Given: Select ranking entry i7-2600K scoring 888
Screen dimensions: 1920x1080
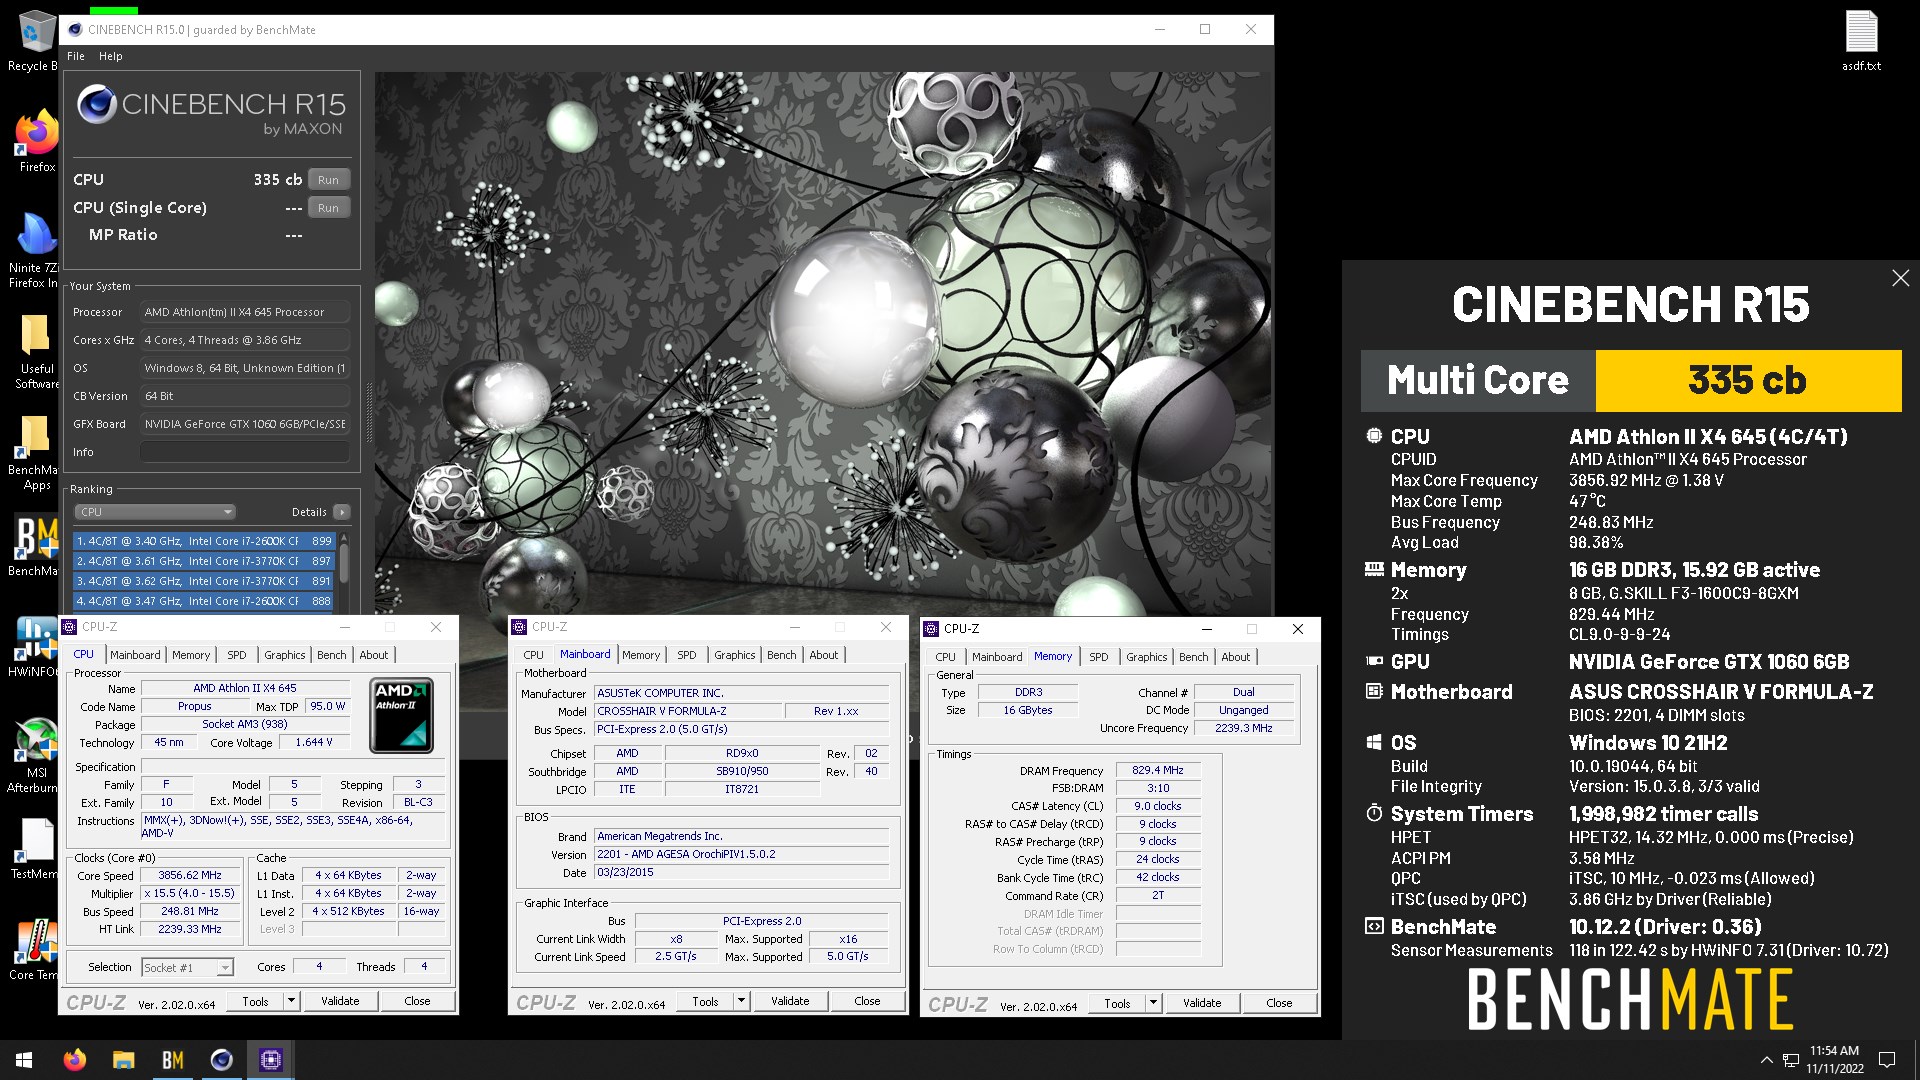Looking at the screenshot, I should 204,601.
